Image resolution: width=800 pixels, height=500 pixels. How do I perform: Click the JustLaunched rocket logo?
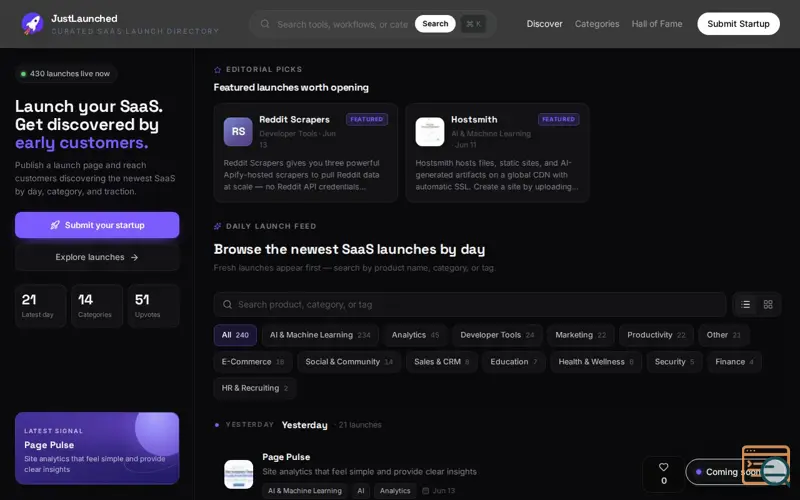coord(32,24)
